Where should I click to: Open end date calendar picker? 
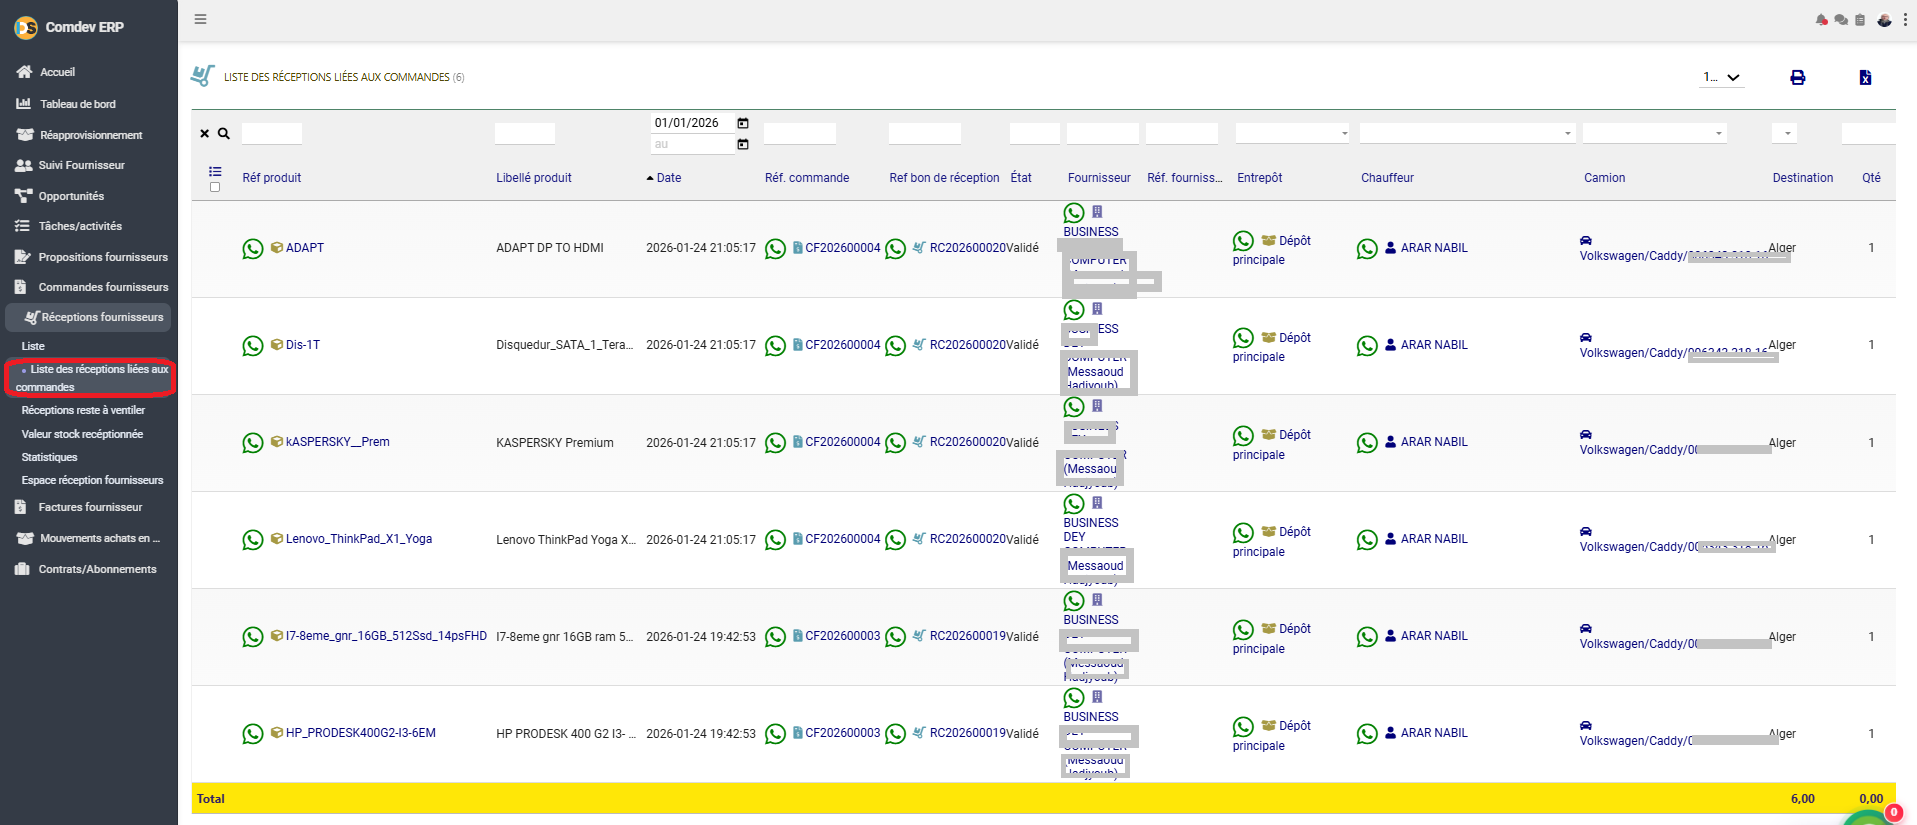coord(743,144)
